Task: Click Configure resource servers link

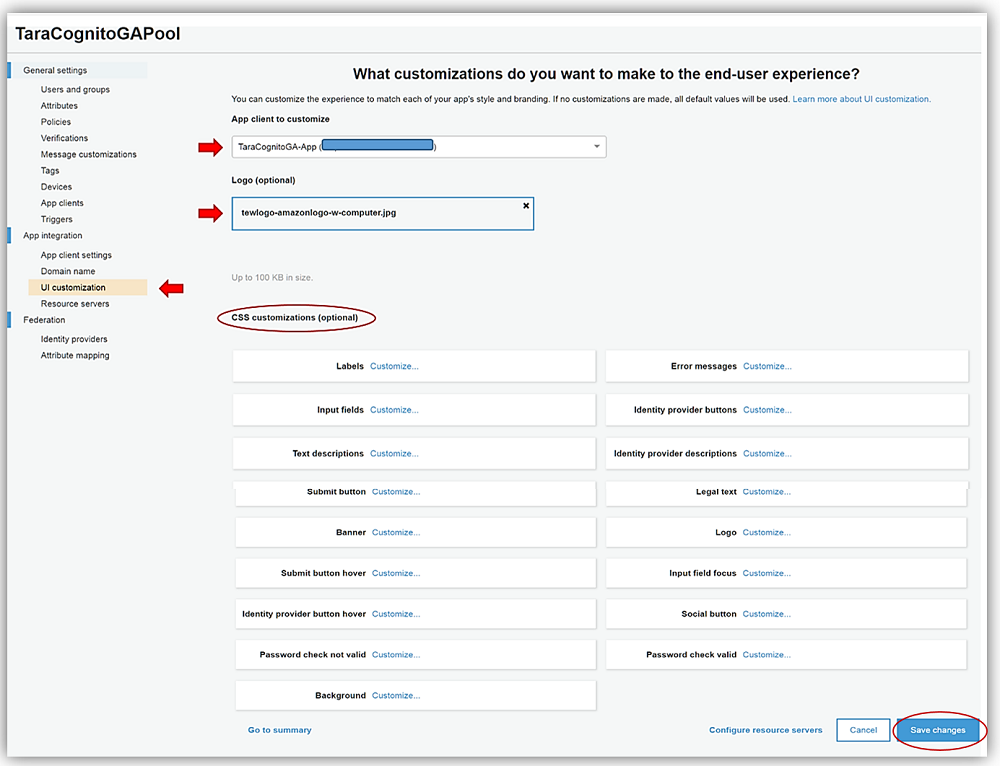Action: coord(765,731)
